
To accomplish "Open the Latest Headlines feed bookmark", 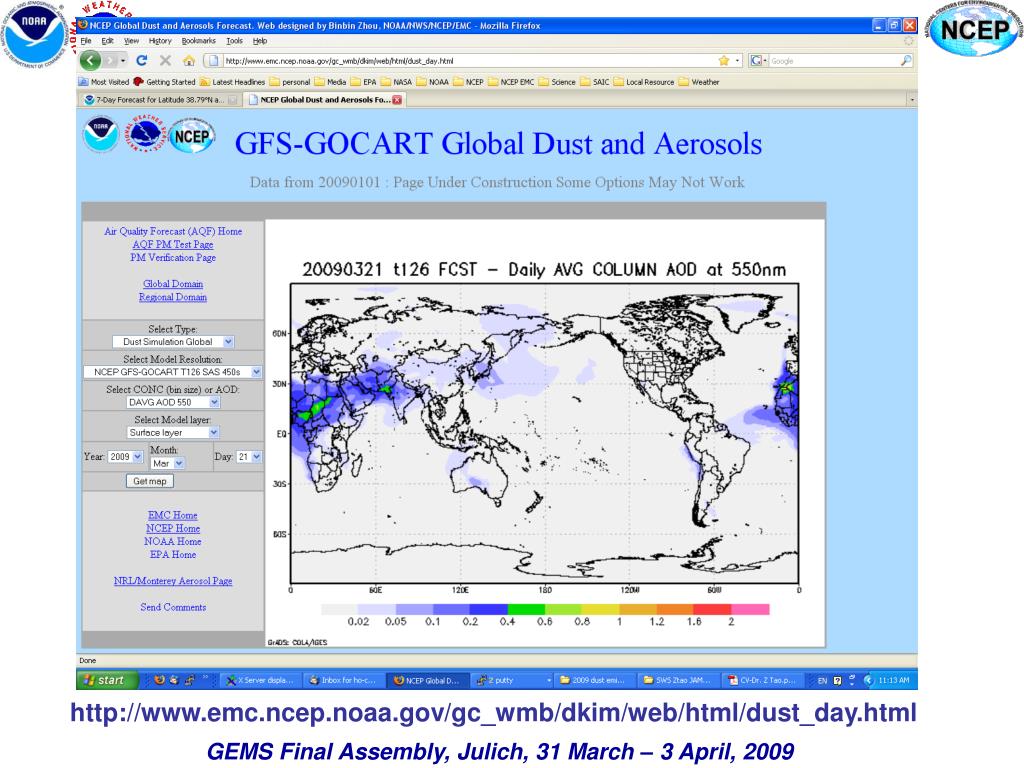I will click(x=232, y=82).
